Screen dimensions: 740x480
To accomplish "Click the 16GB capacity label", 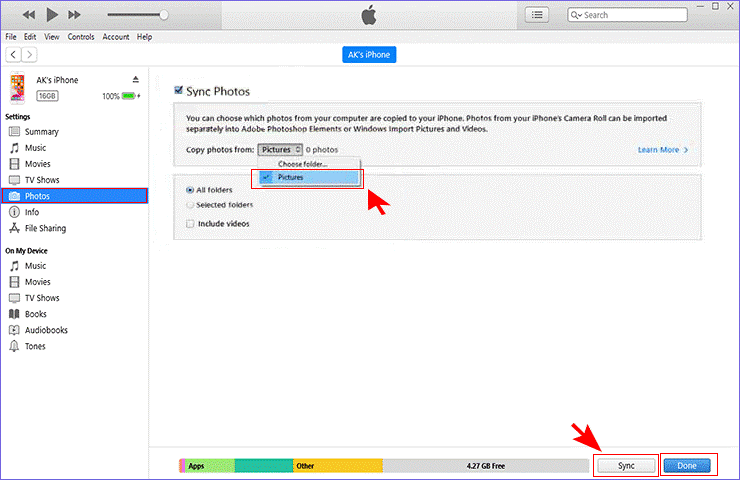I will [47, 96].
